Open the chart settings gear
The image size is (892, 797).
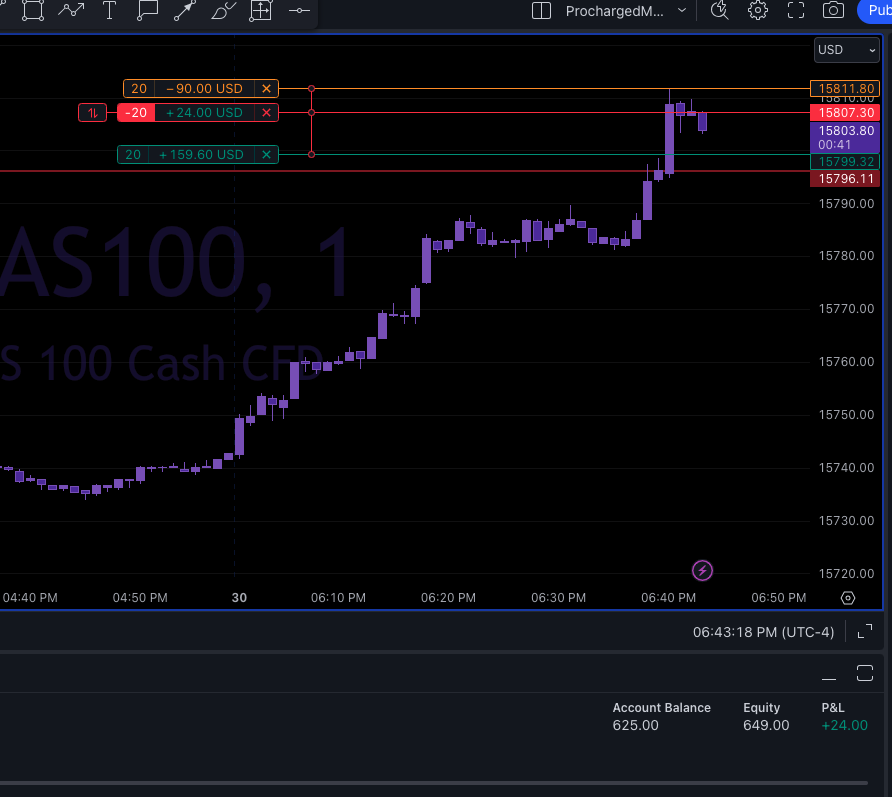pyautogui.click(x=757, y=11)
